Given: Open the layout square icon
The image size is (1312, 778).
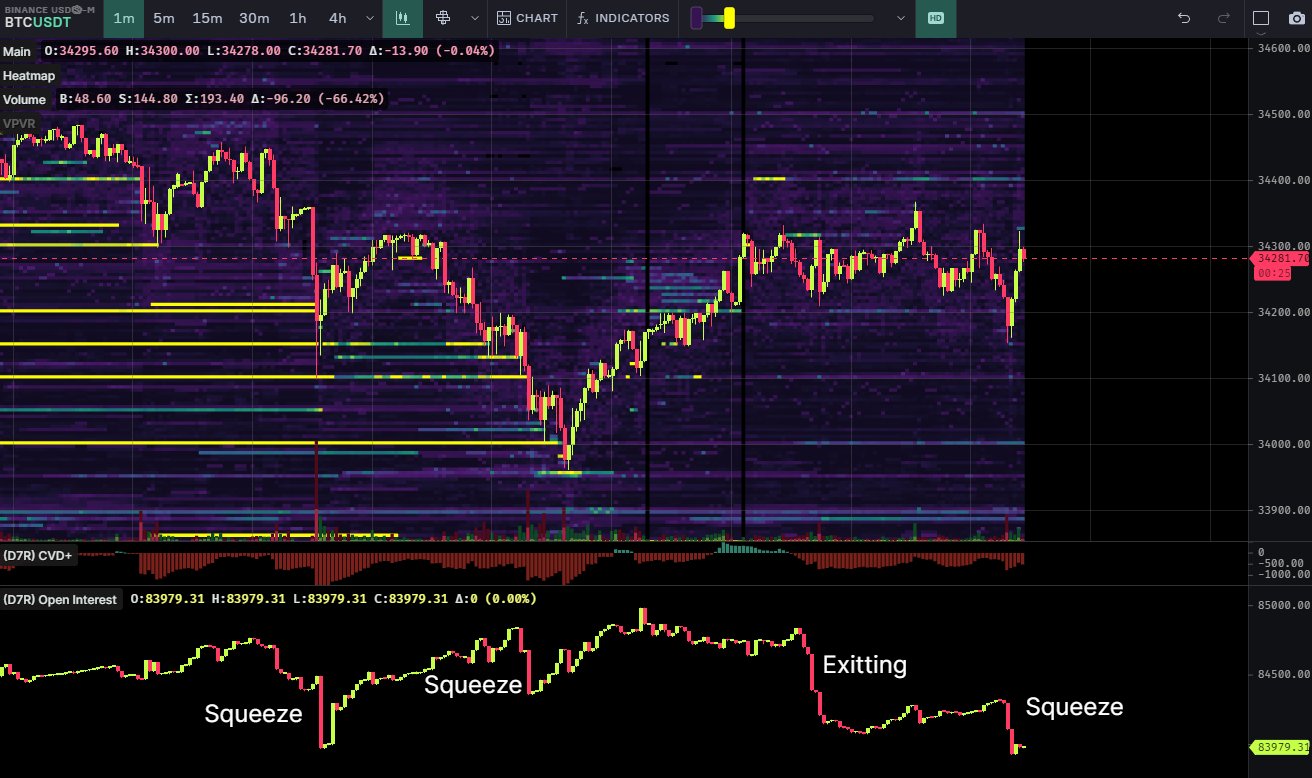Looking at the screenshot, I should click(x=1261, y=18).
